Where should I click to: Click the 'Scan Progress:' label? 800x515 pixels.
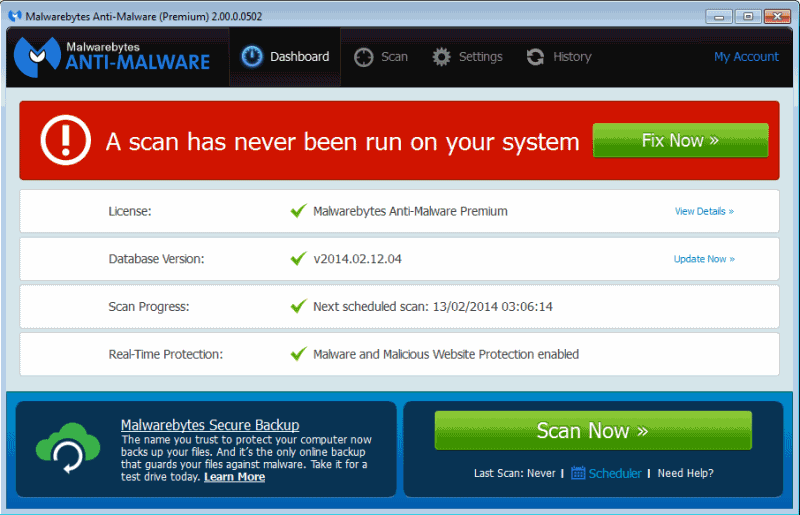[x=148, y=306]
